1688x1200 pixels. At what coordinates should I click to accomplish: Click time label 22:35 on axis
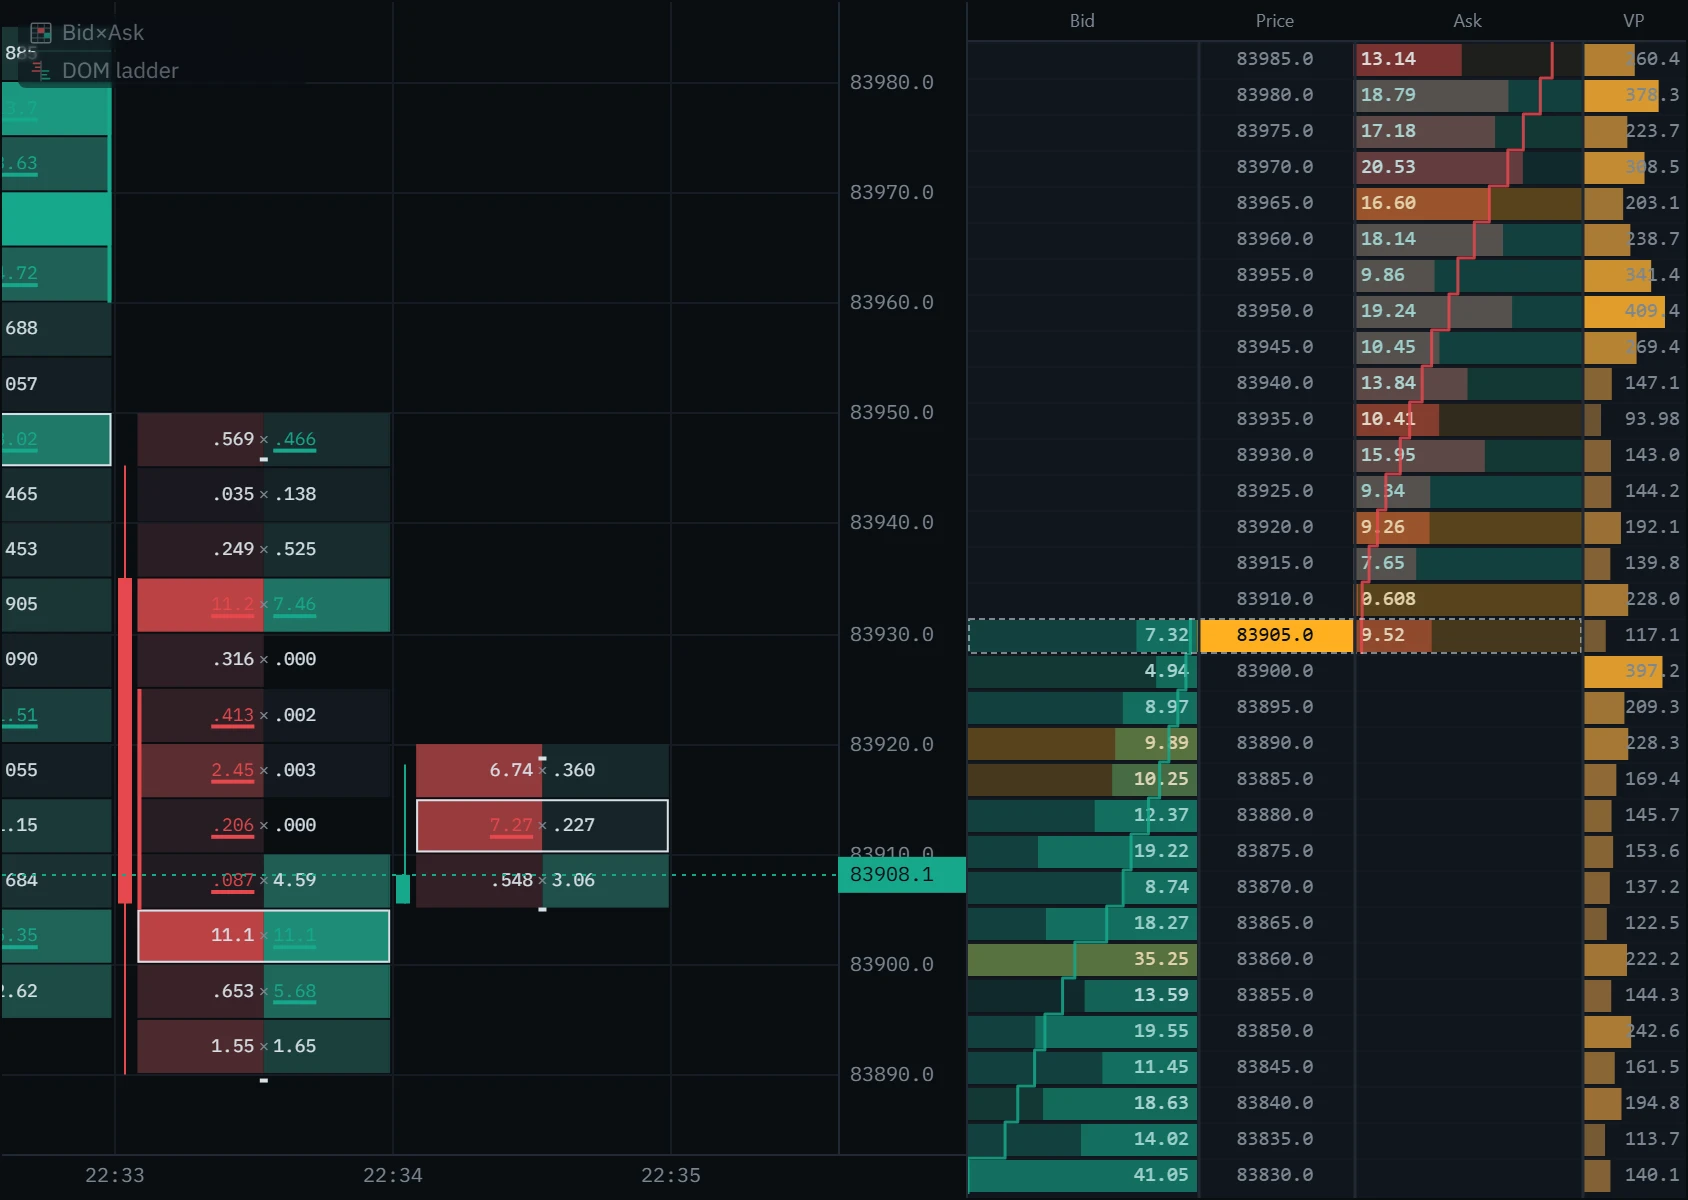pyautogui.click(x=670, y=1175)
